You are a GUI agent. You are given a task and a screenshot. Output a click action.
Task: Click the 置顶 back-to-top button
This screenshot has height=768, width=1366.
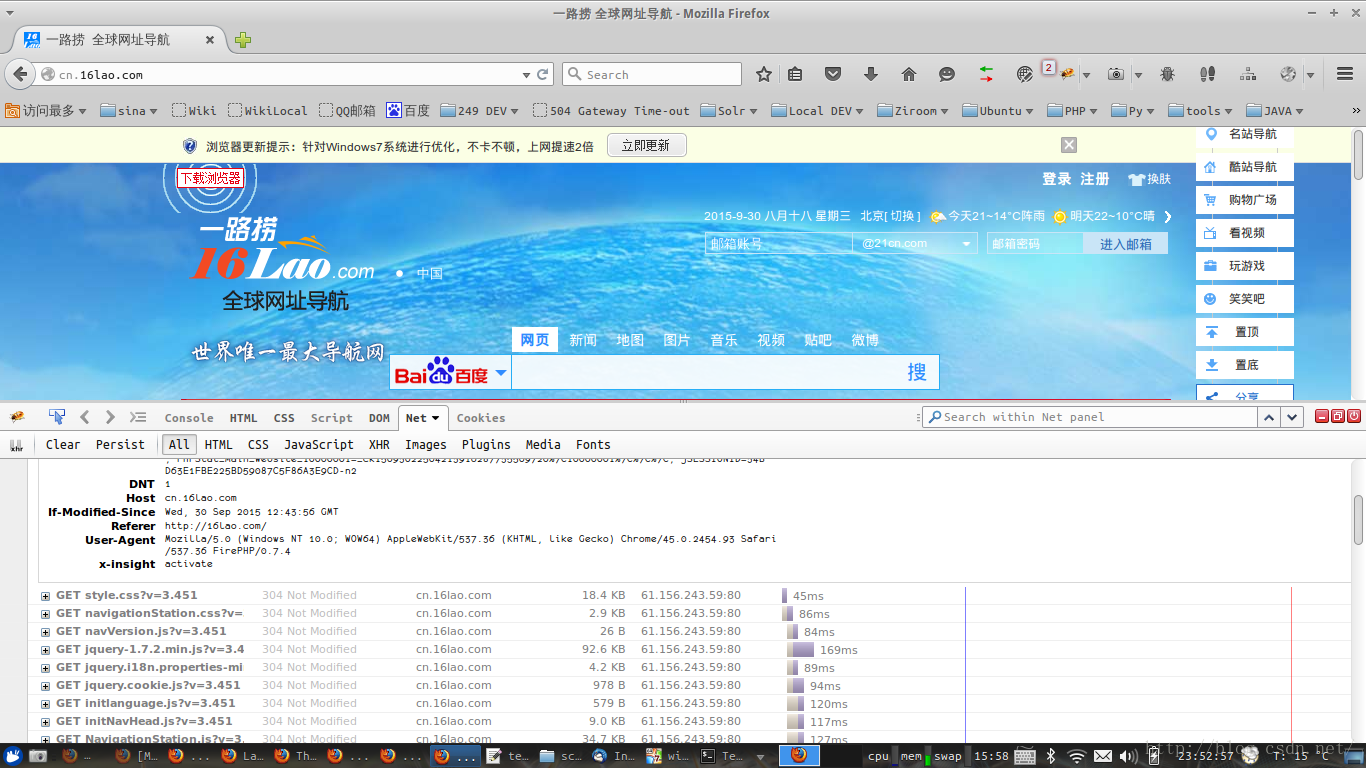[1244, 332]
